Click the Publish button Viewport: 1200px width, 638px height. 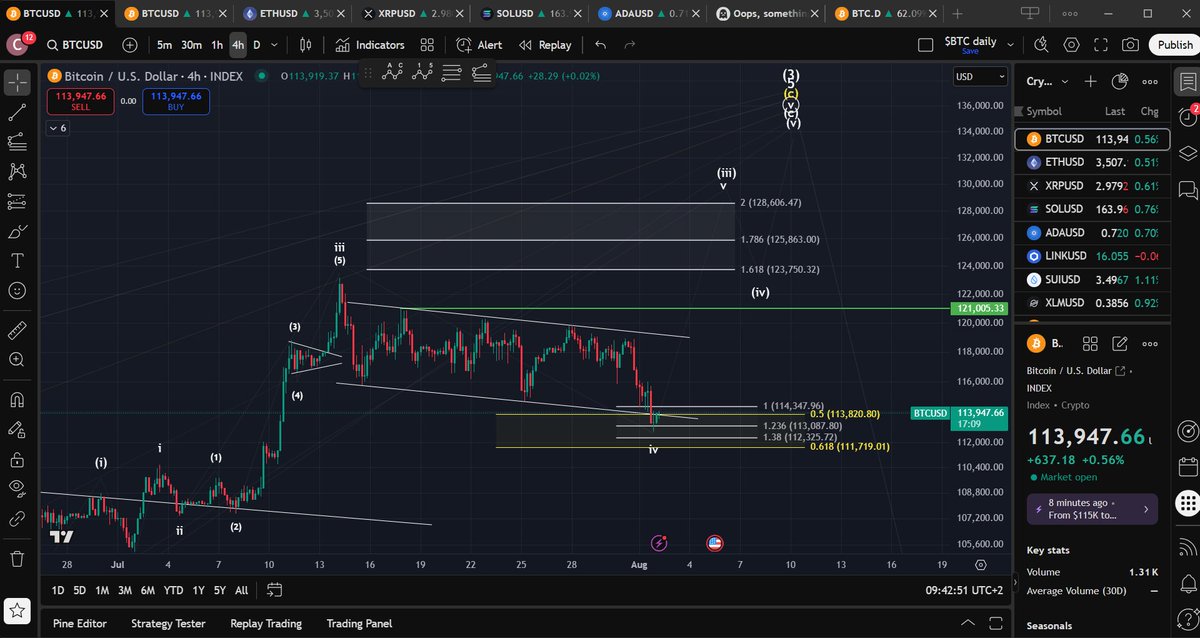(1174, 45)
